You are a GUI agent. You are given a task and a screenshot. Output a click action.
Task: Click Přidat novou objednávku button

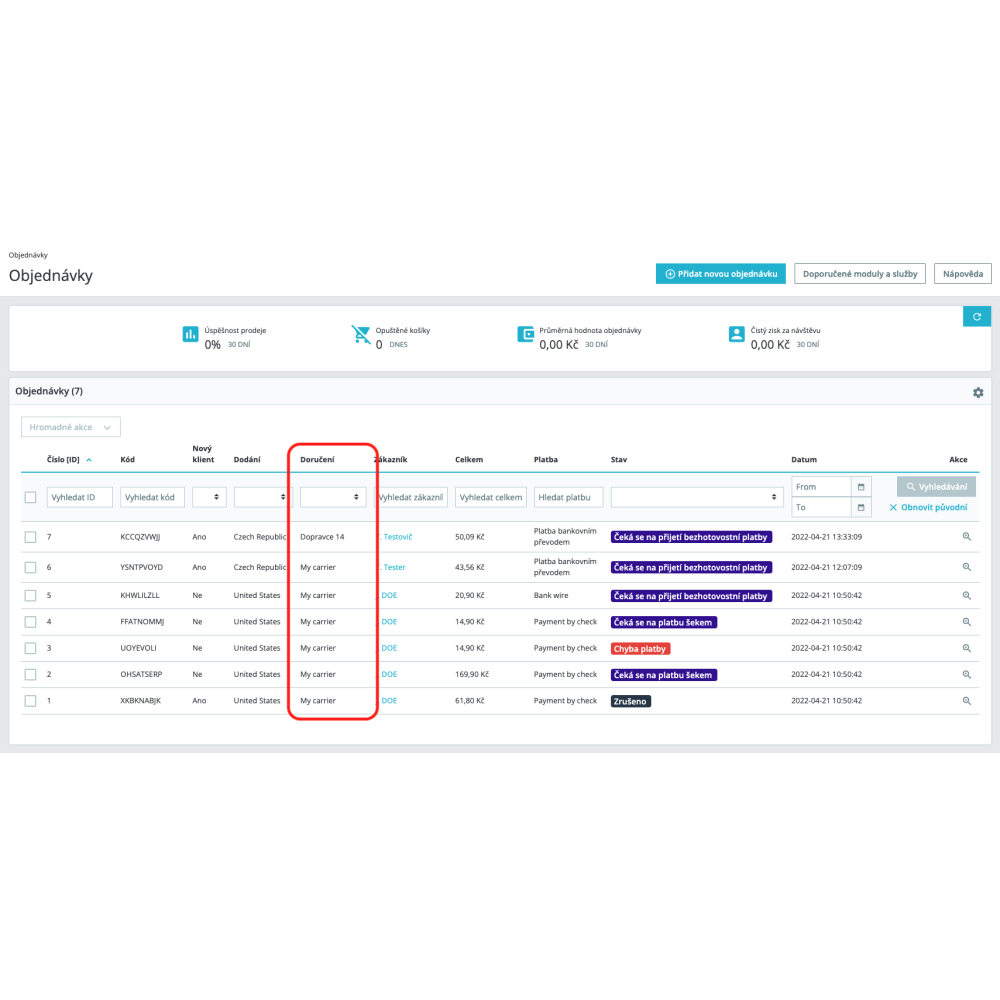point(721,273)
